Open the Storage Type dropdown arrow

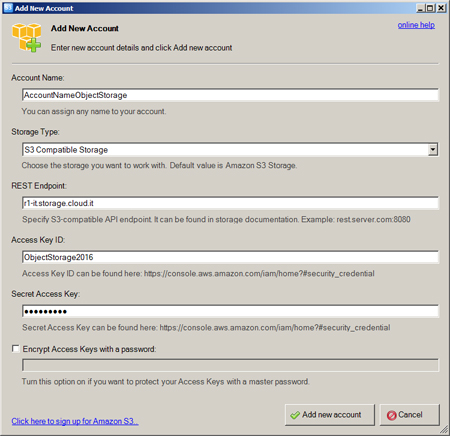pos(433,150)
